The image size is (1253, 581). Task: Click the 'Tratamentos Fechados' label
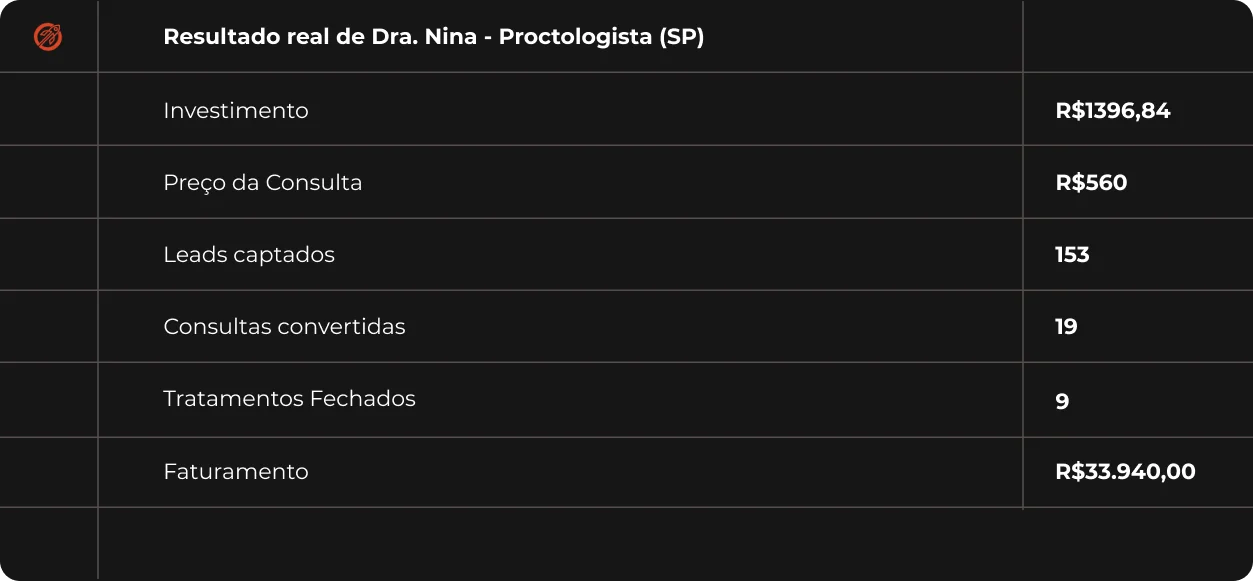[289, 399]
